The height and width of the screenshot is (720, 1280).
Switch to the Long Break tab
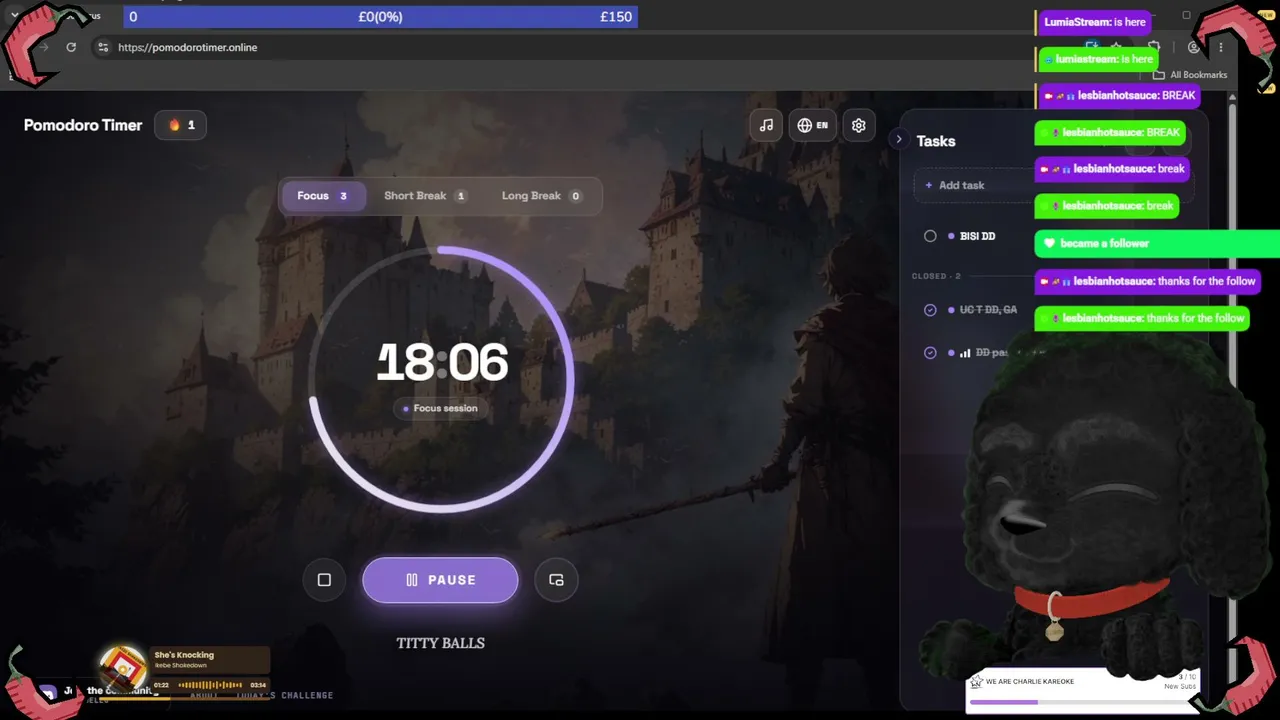[x=541, y=196]
